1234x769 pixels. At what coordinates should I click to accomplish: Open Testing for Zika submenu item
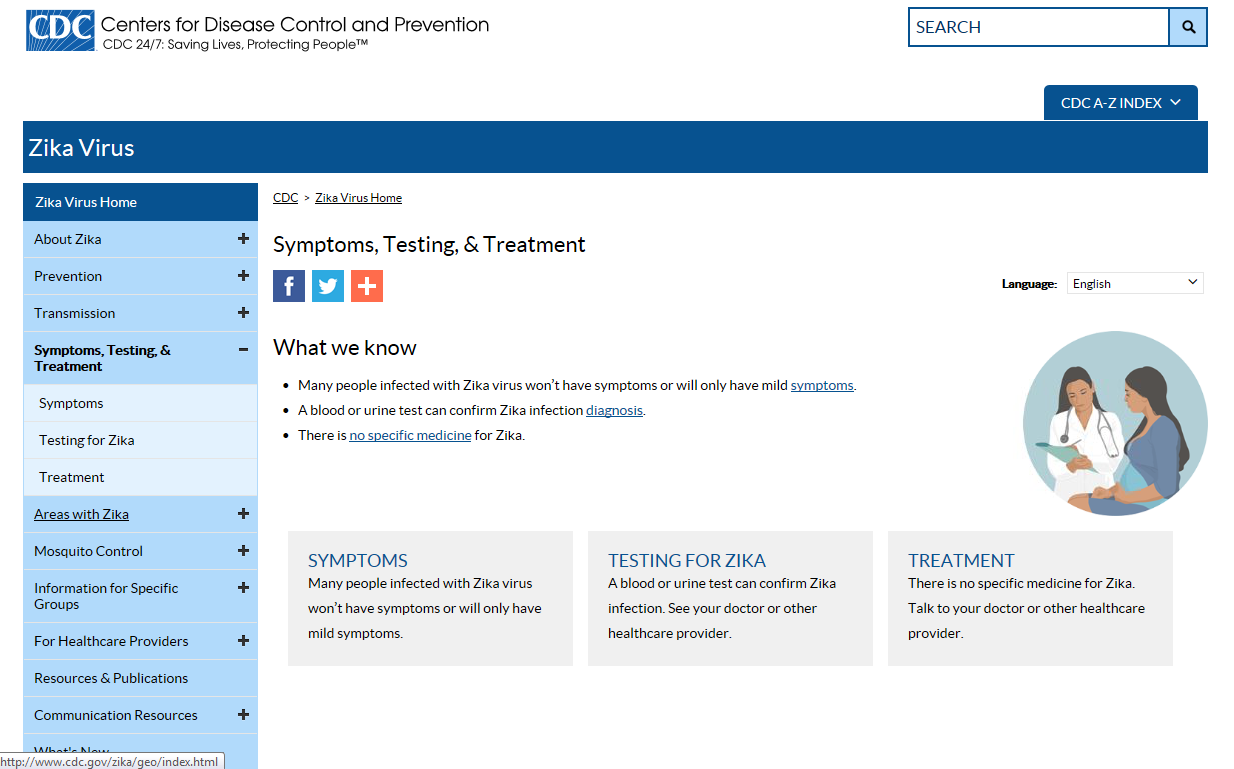[87, 440]
